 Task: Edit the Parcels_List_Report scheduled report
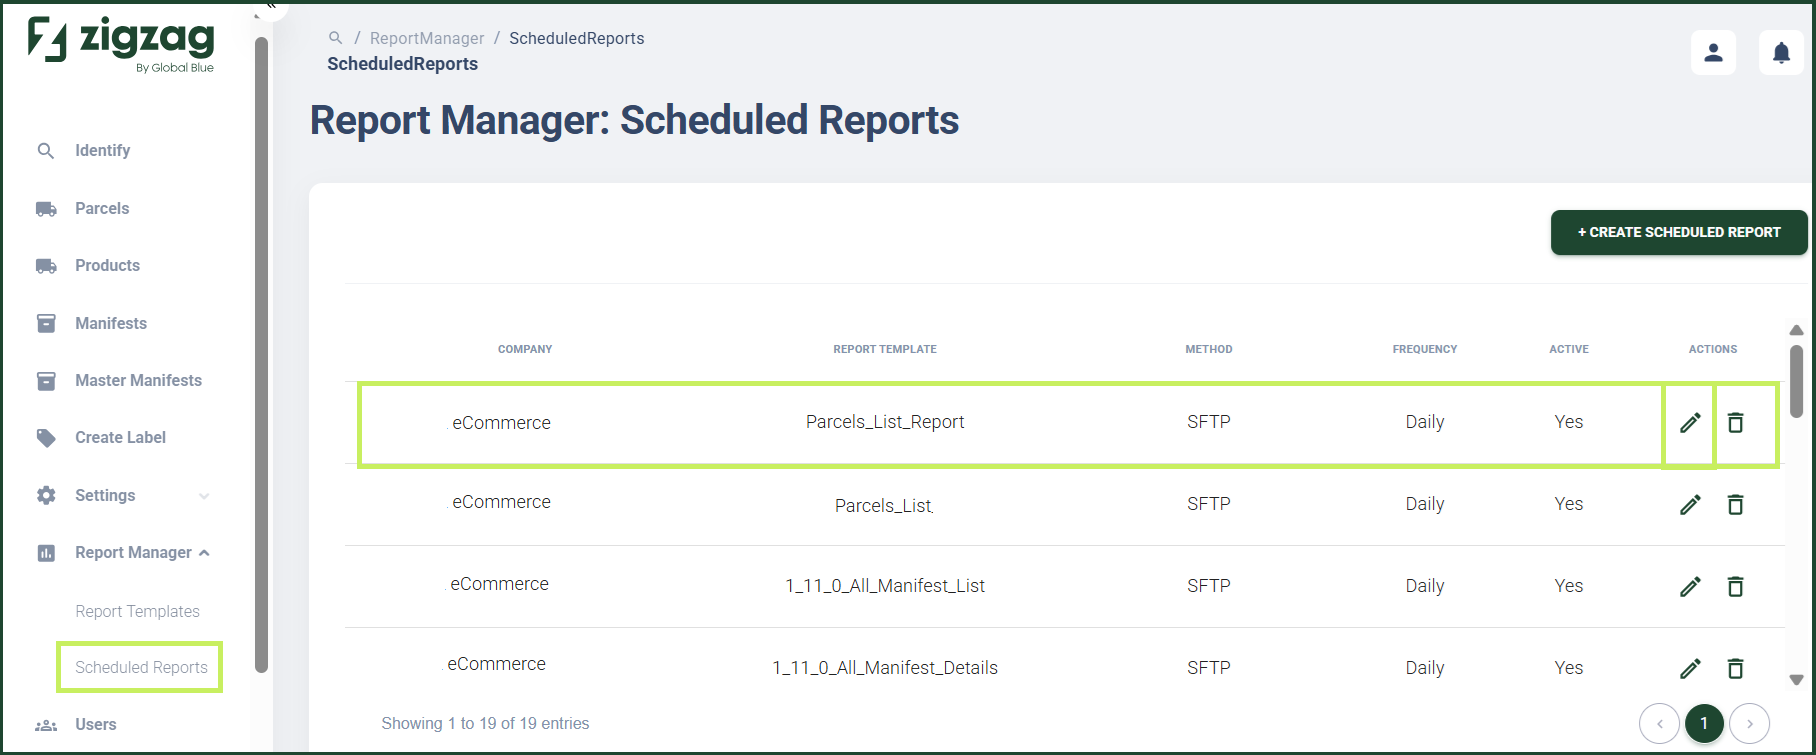pos(1690,423)
